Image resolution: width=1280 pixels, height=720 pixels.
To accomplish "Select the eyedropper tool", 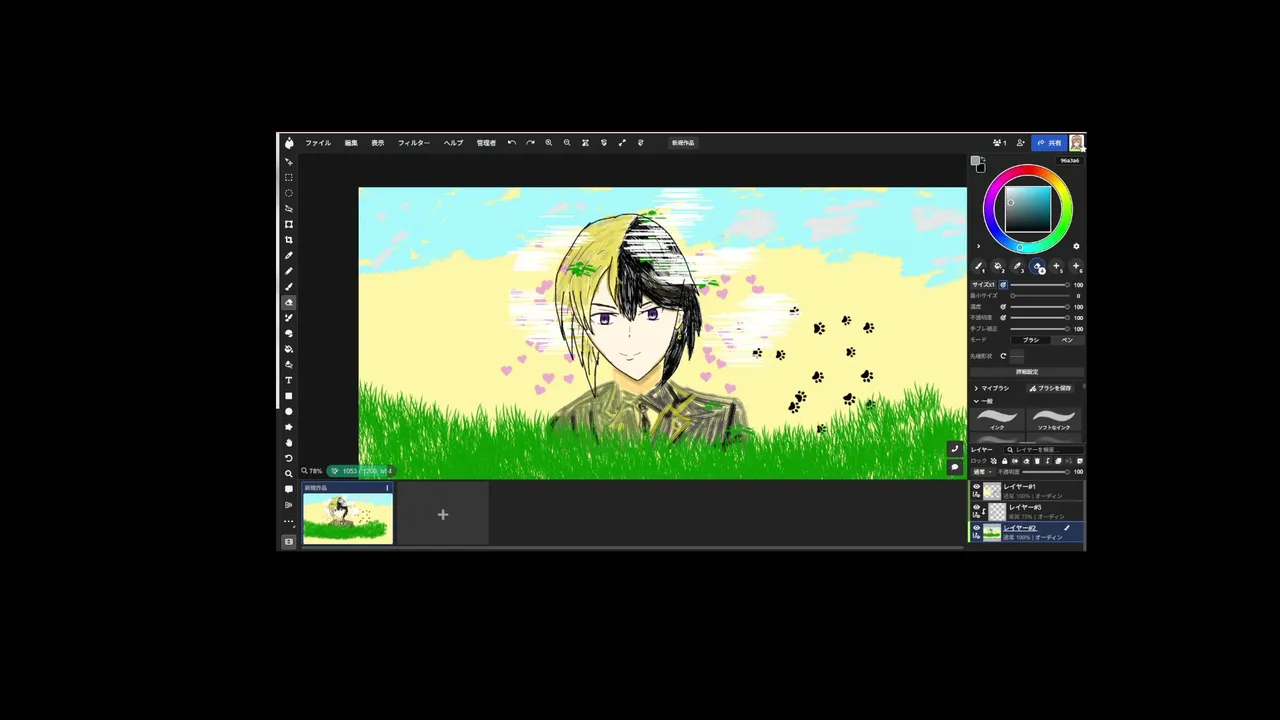I will [x=289, y=255].
